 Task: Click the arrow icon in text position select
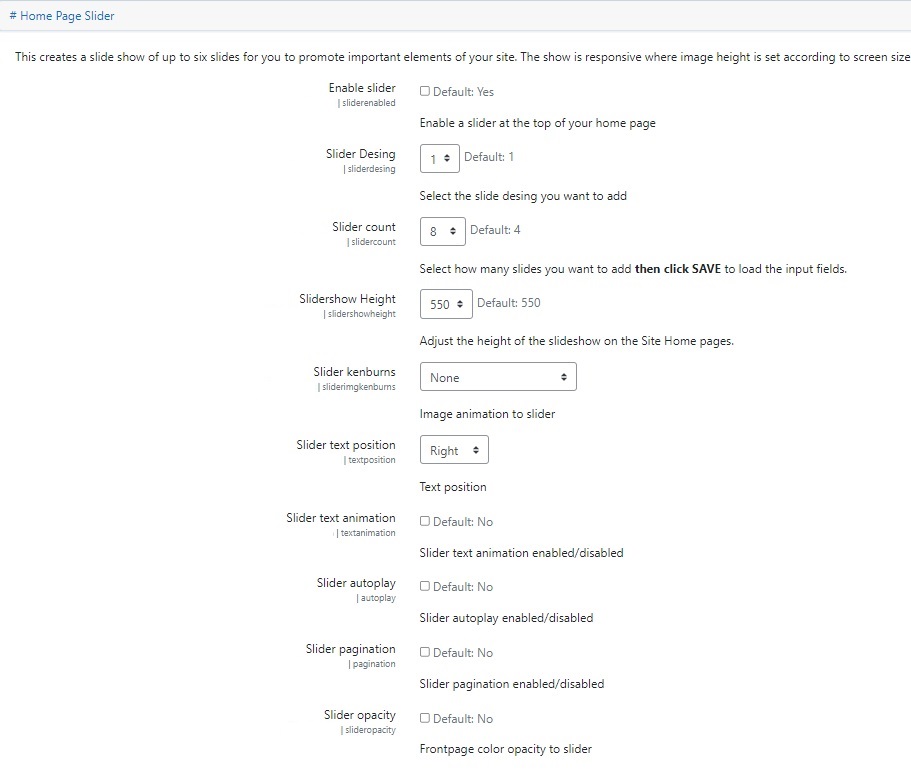(476, 450)
